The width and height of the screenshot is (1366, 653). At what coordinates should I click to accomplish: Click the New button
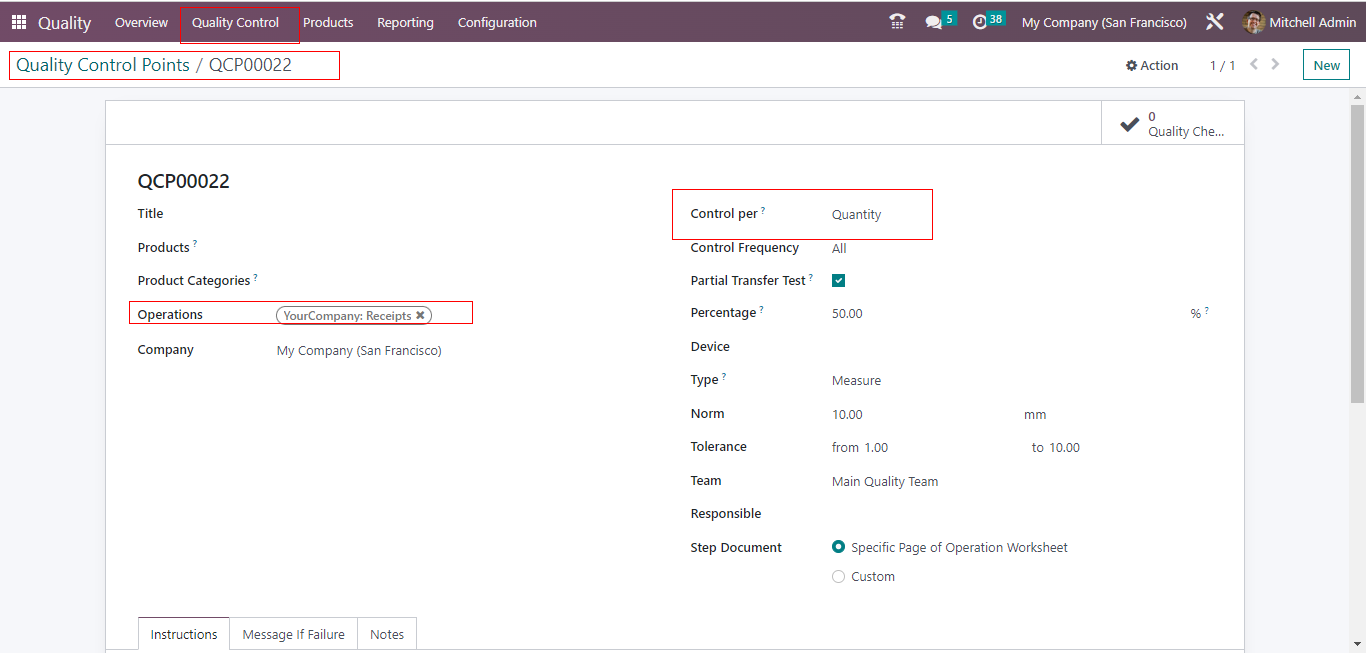tap(1326, 66)
